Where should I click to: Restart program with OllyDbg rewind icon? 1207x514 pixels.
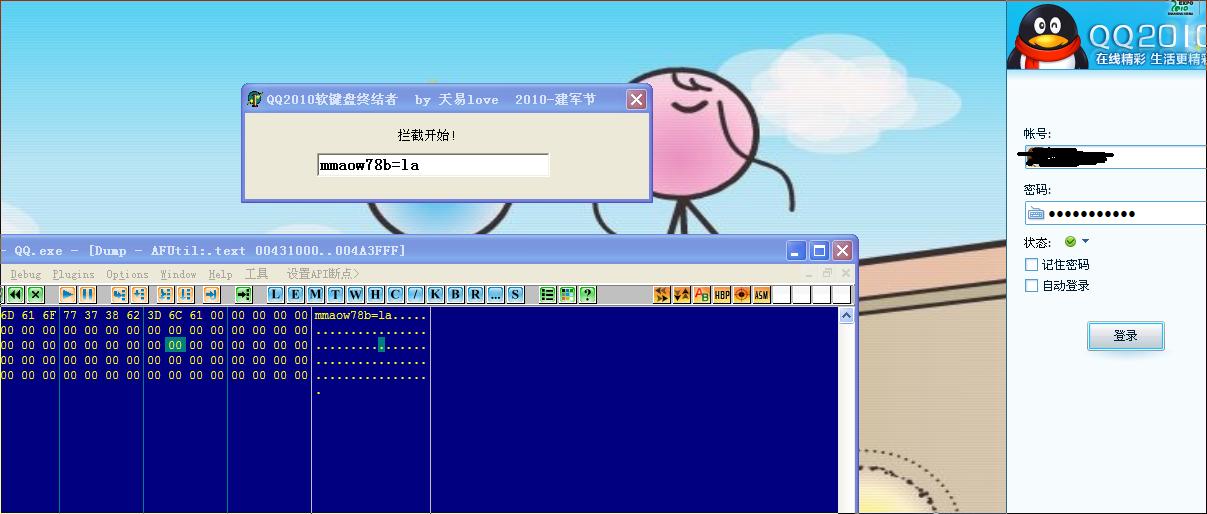pos(15,294)
